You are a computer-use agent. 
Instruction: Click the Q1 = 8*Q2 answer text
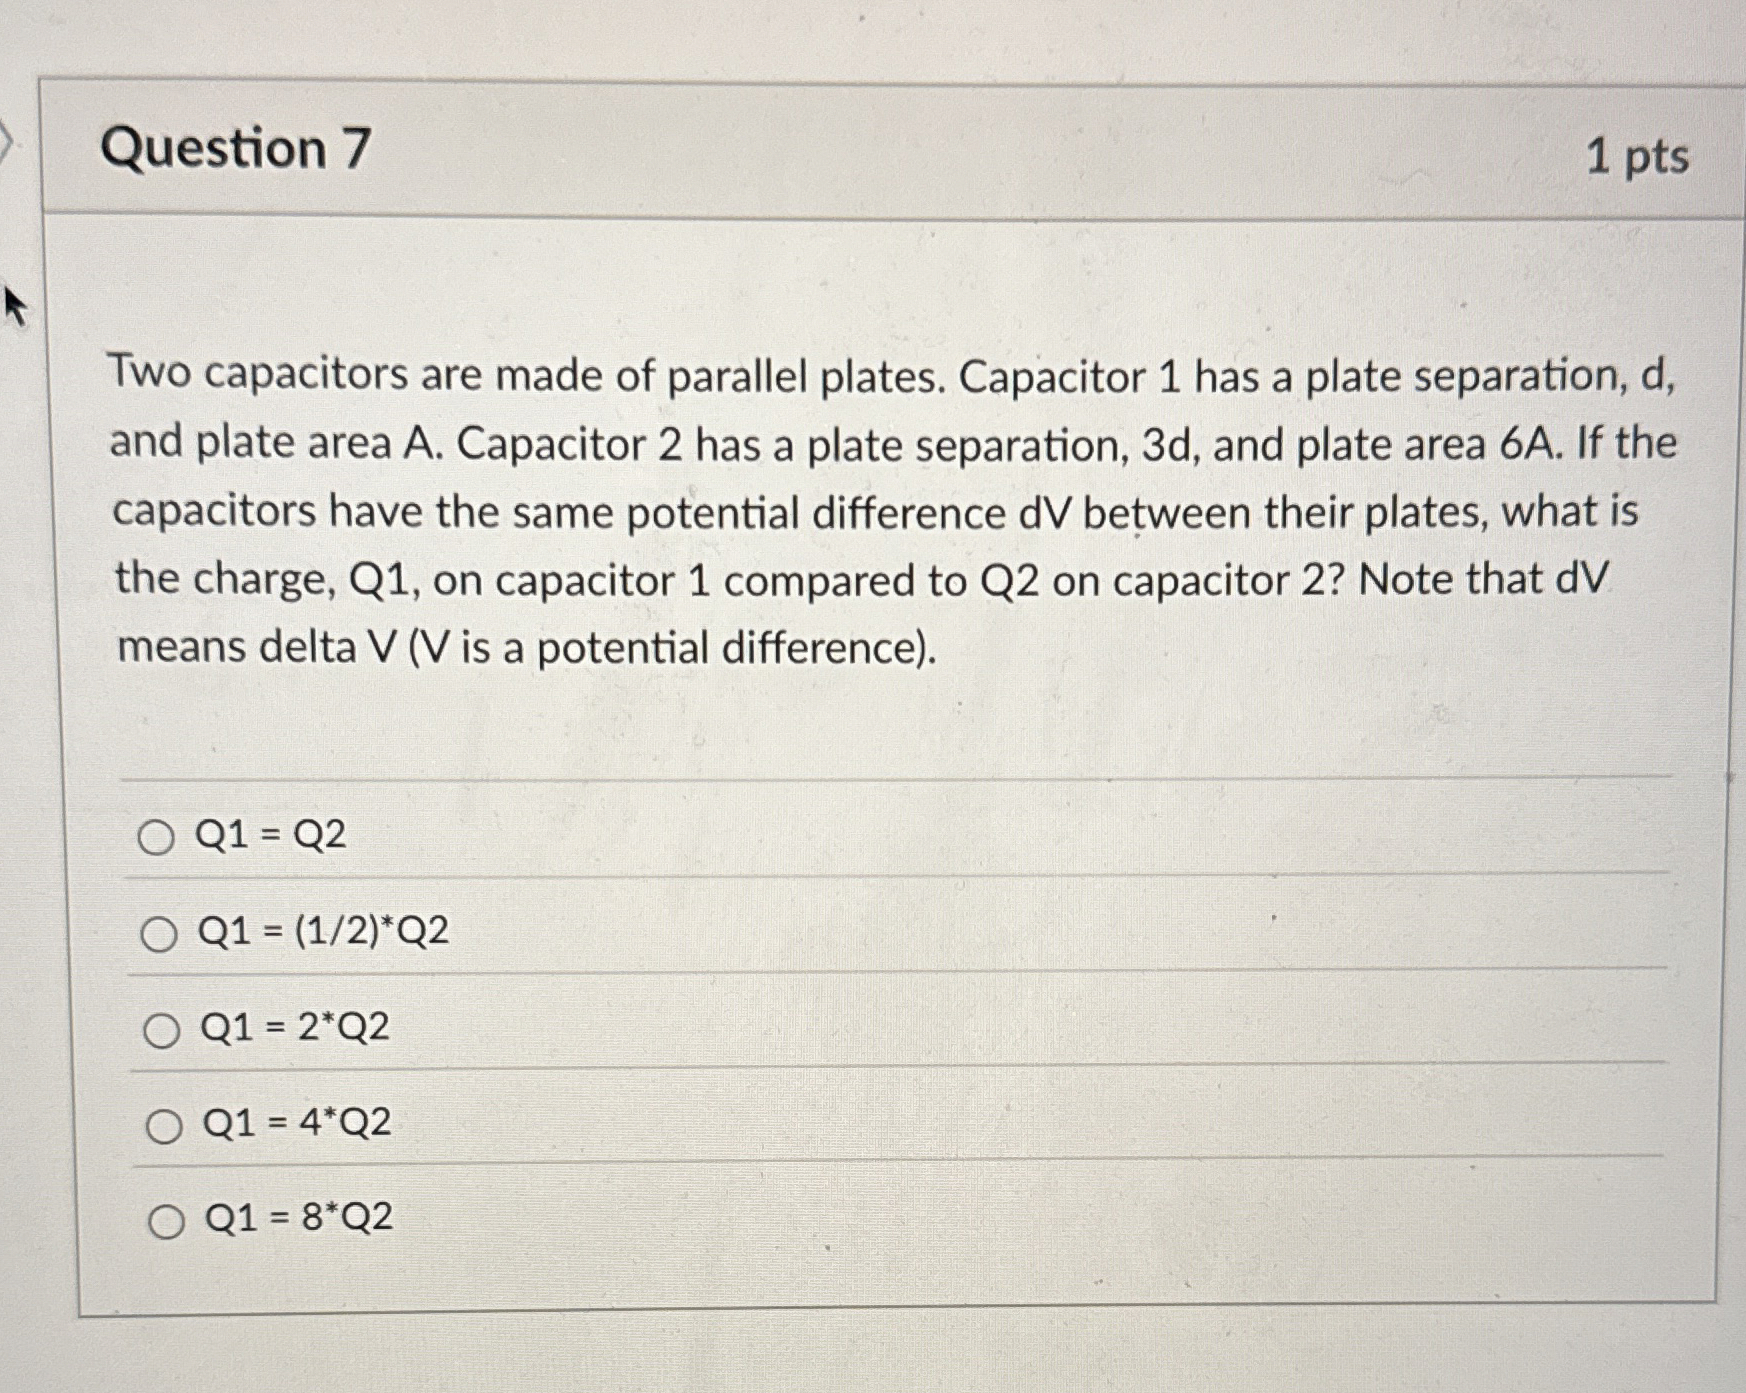[x=298, y=1220]
